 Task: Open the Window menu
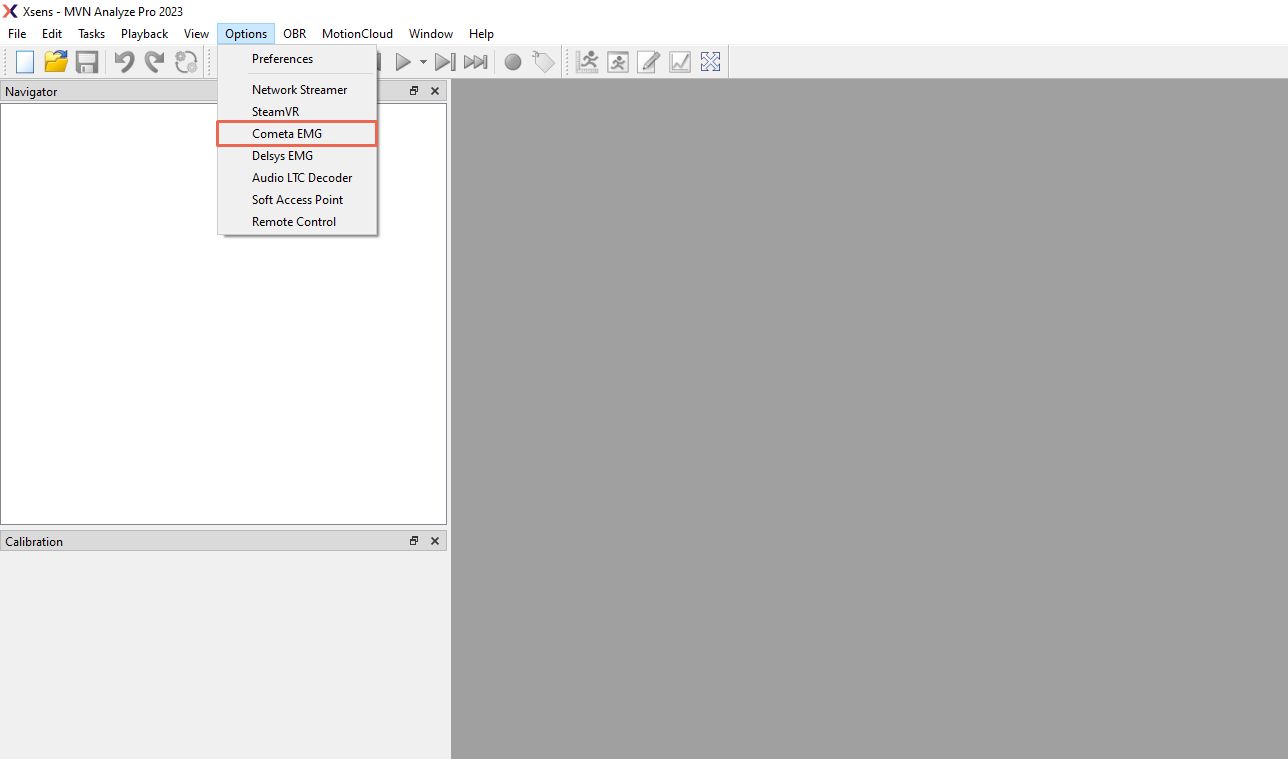click(x=431, y=34)
